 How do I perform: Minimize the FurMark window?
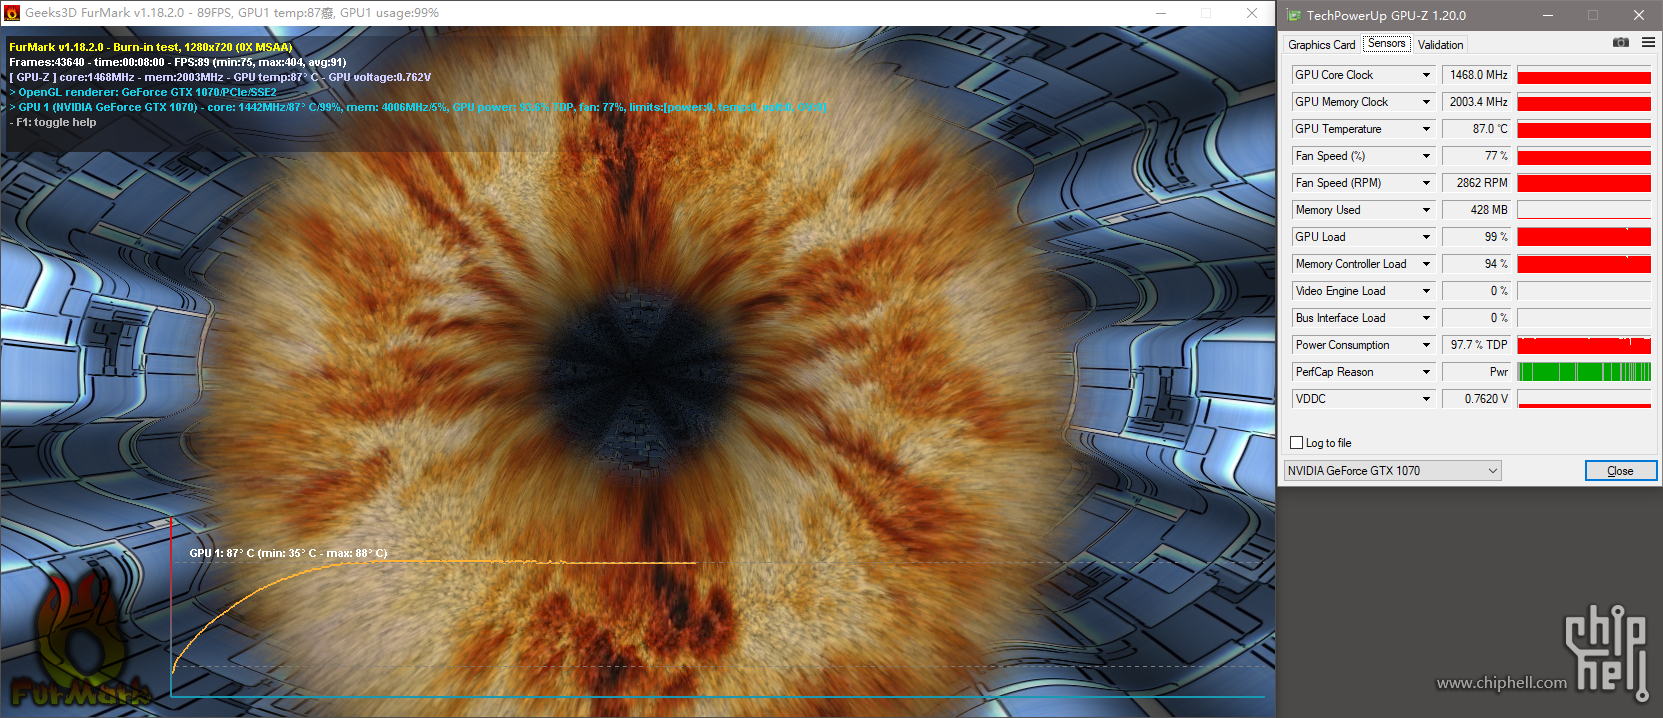pyautogui.click(x=1161, y=13)
